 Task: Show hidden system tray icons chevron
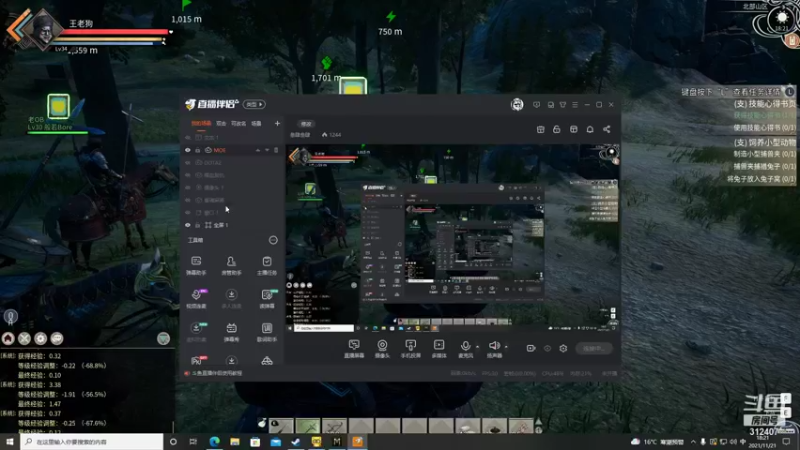(693, 442)
